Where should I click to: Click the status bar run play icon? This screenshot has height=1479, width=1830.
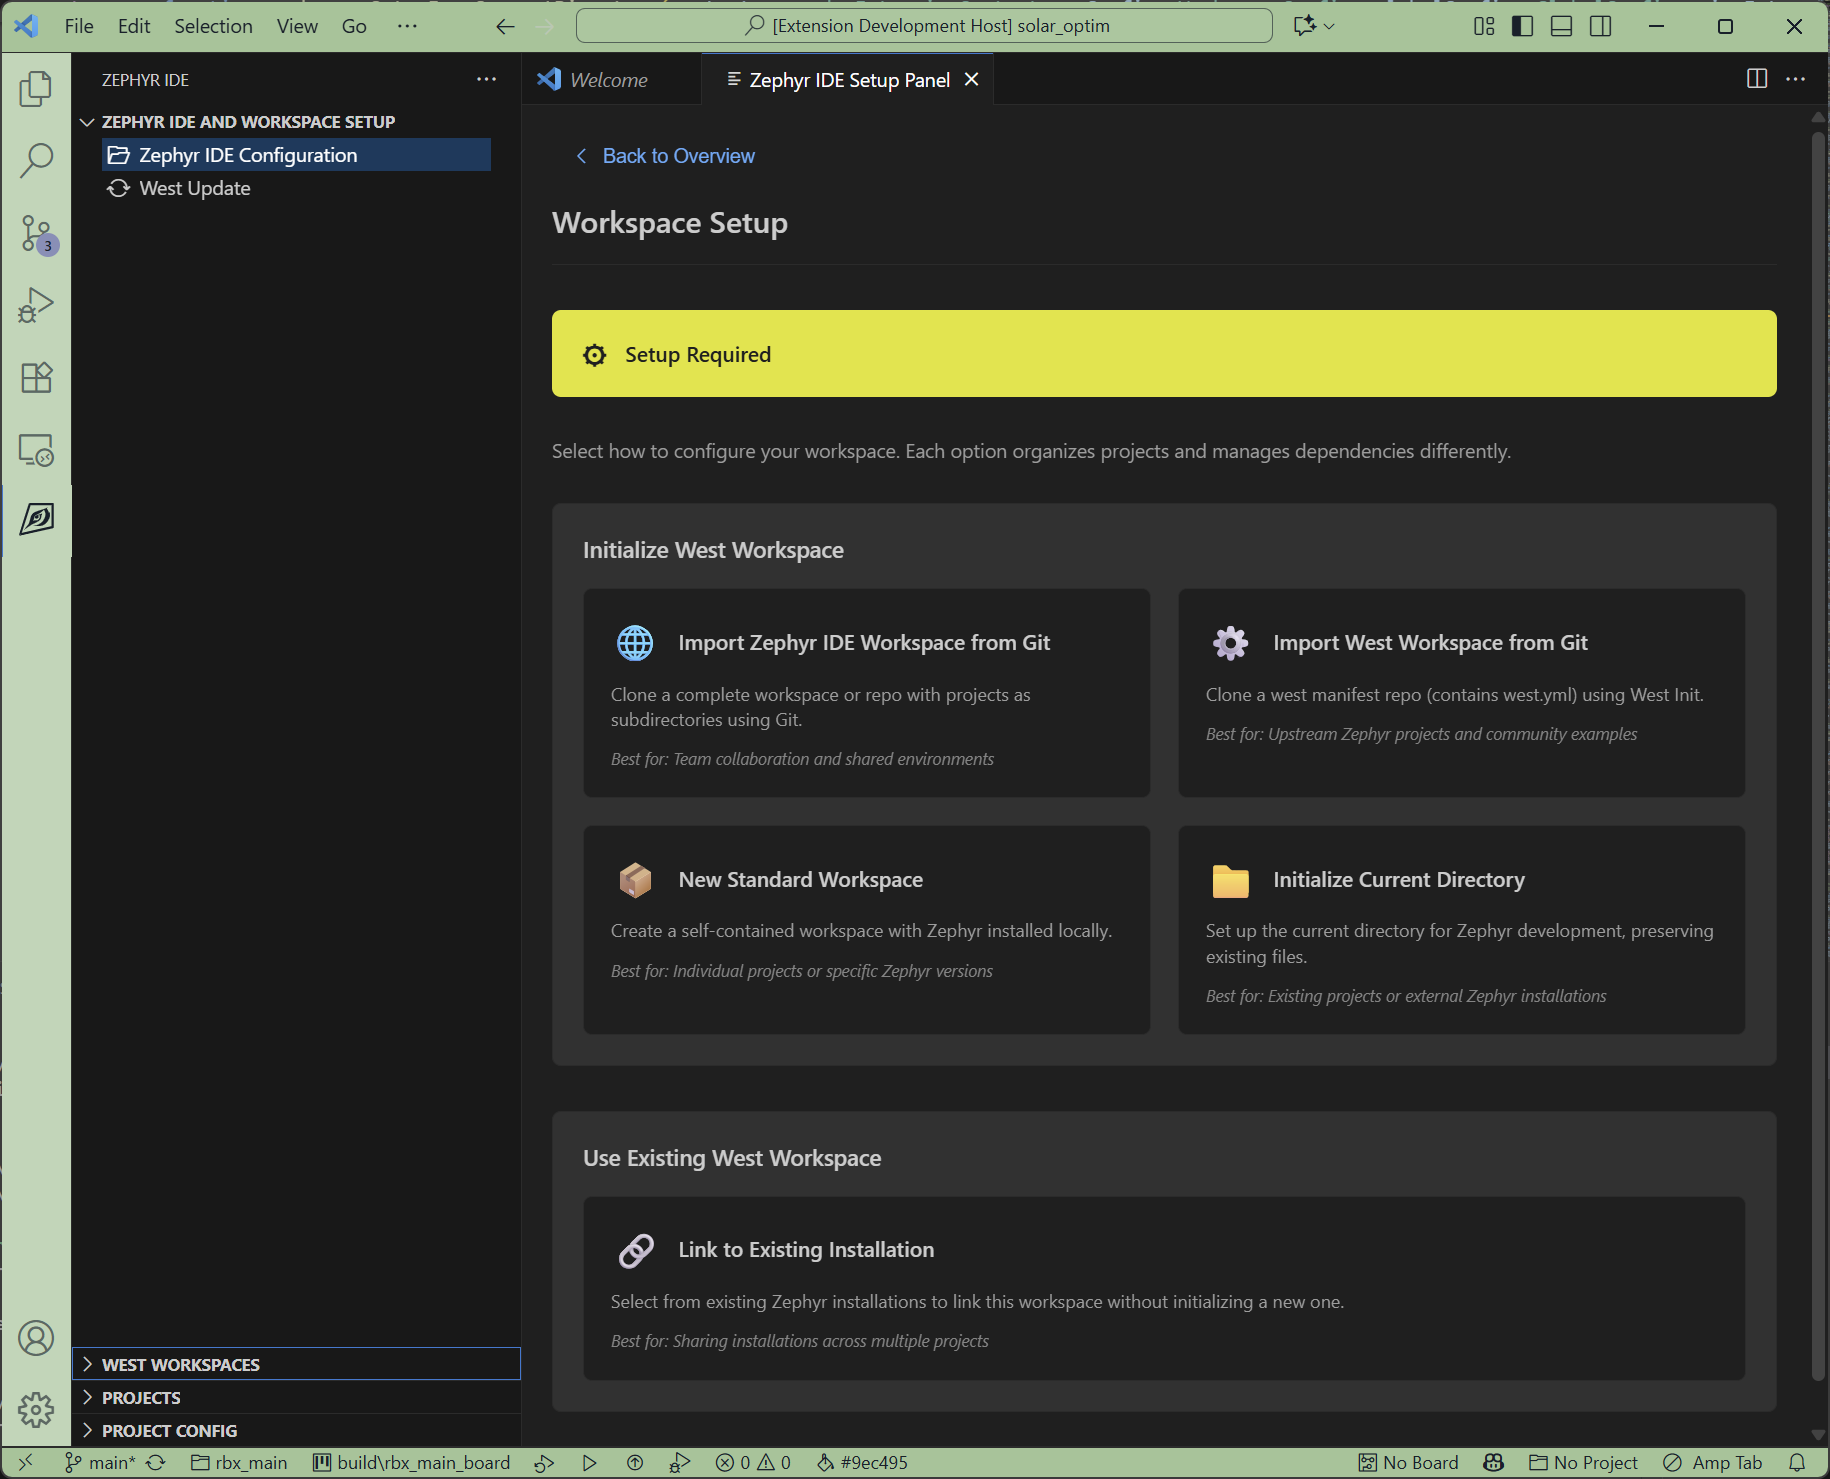[x=589, y=1462]
